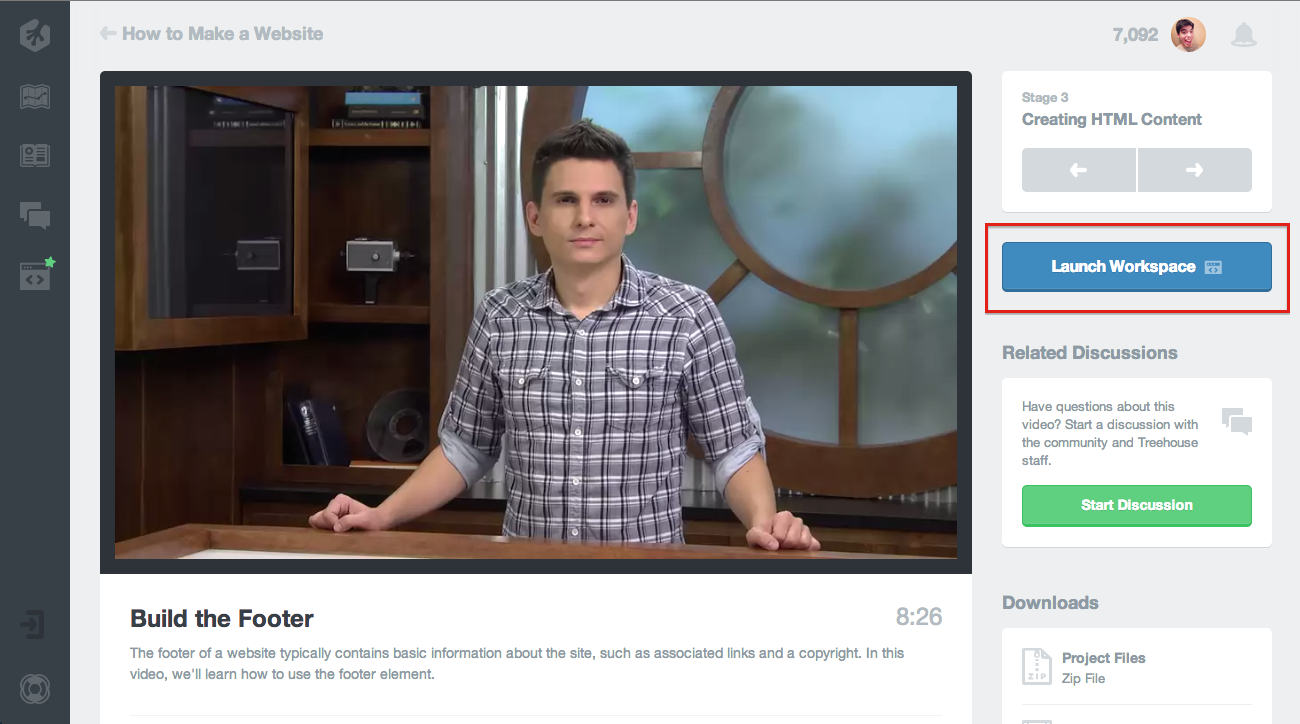This screenshot has height=724, width=1300.
Task: Click the Downloads heading
Action: pos(1050,603)
